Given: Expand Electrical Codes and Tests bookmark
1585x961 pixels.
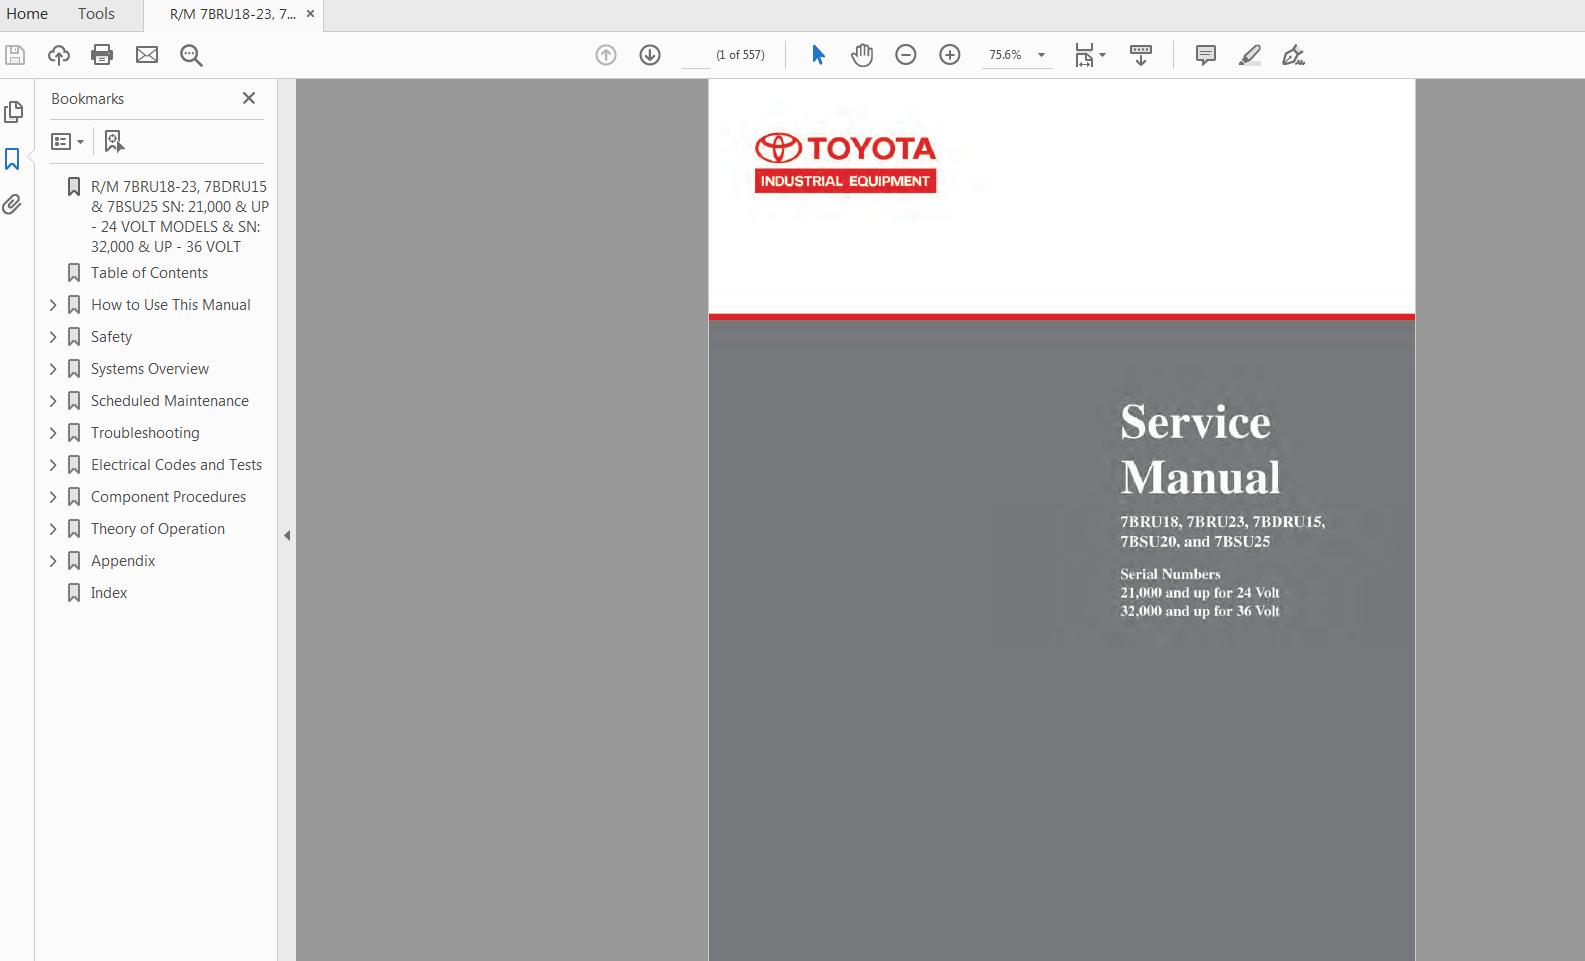Looking at the screenshot, I should [x=54, y=465].
